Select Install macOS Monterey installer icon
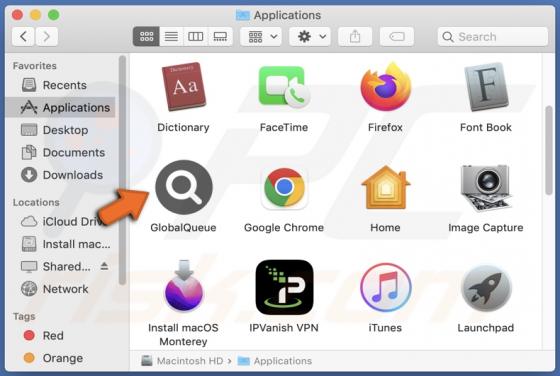This screenshot has height=376, width=560. (x=184, y=286)
